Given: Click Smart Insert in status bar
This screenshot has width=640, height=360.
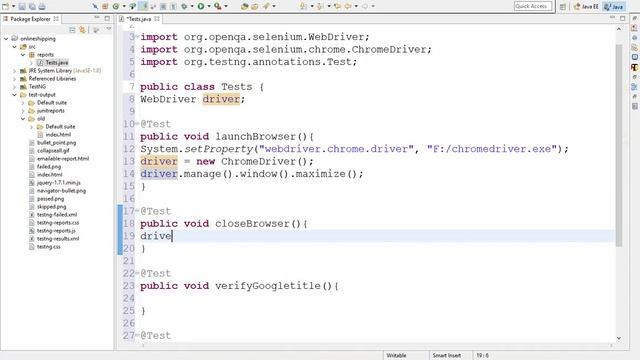Looking at the screenshot, I should [x=447, y=356].
